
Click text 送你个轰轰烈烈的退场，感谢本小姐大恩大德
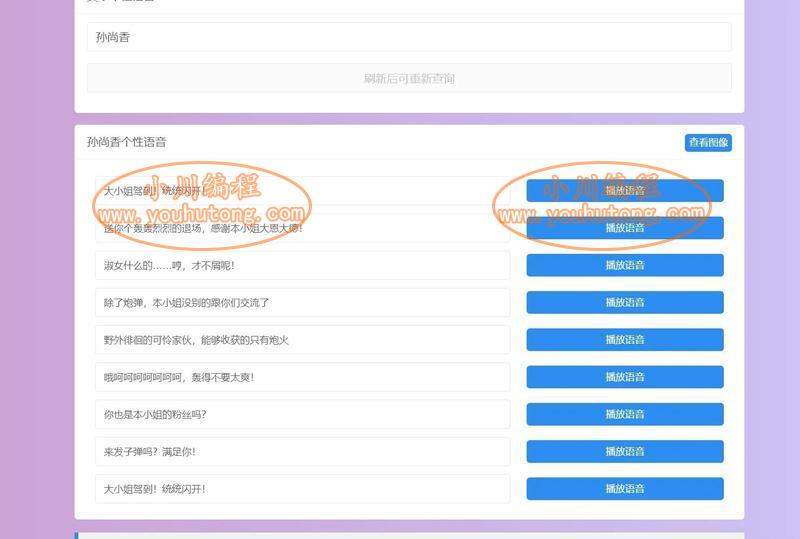coord(203,228)
